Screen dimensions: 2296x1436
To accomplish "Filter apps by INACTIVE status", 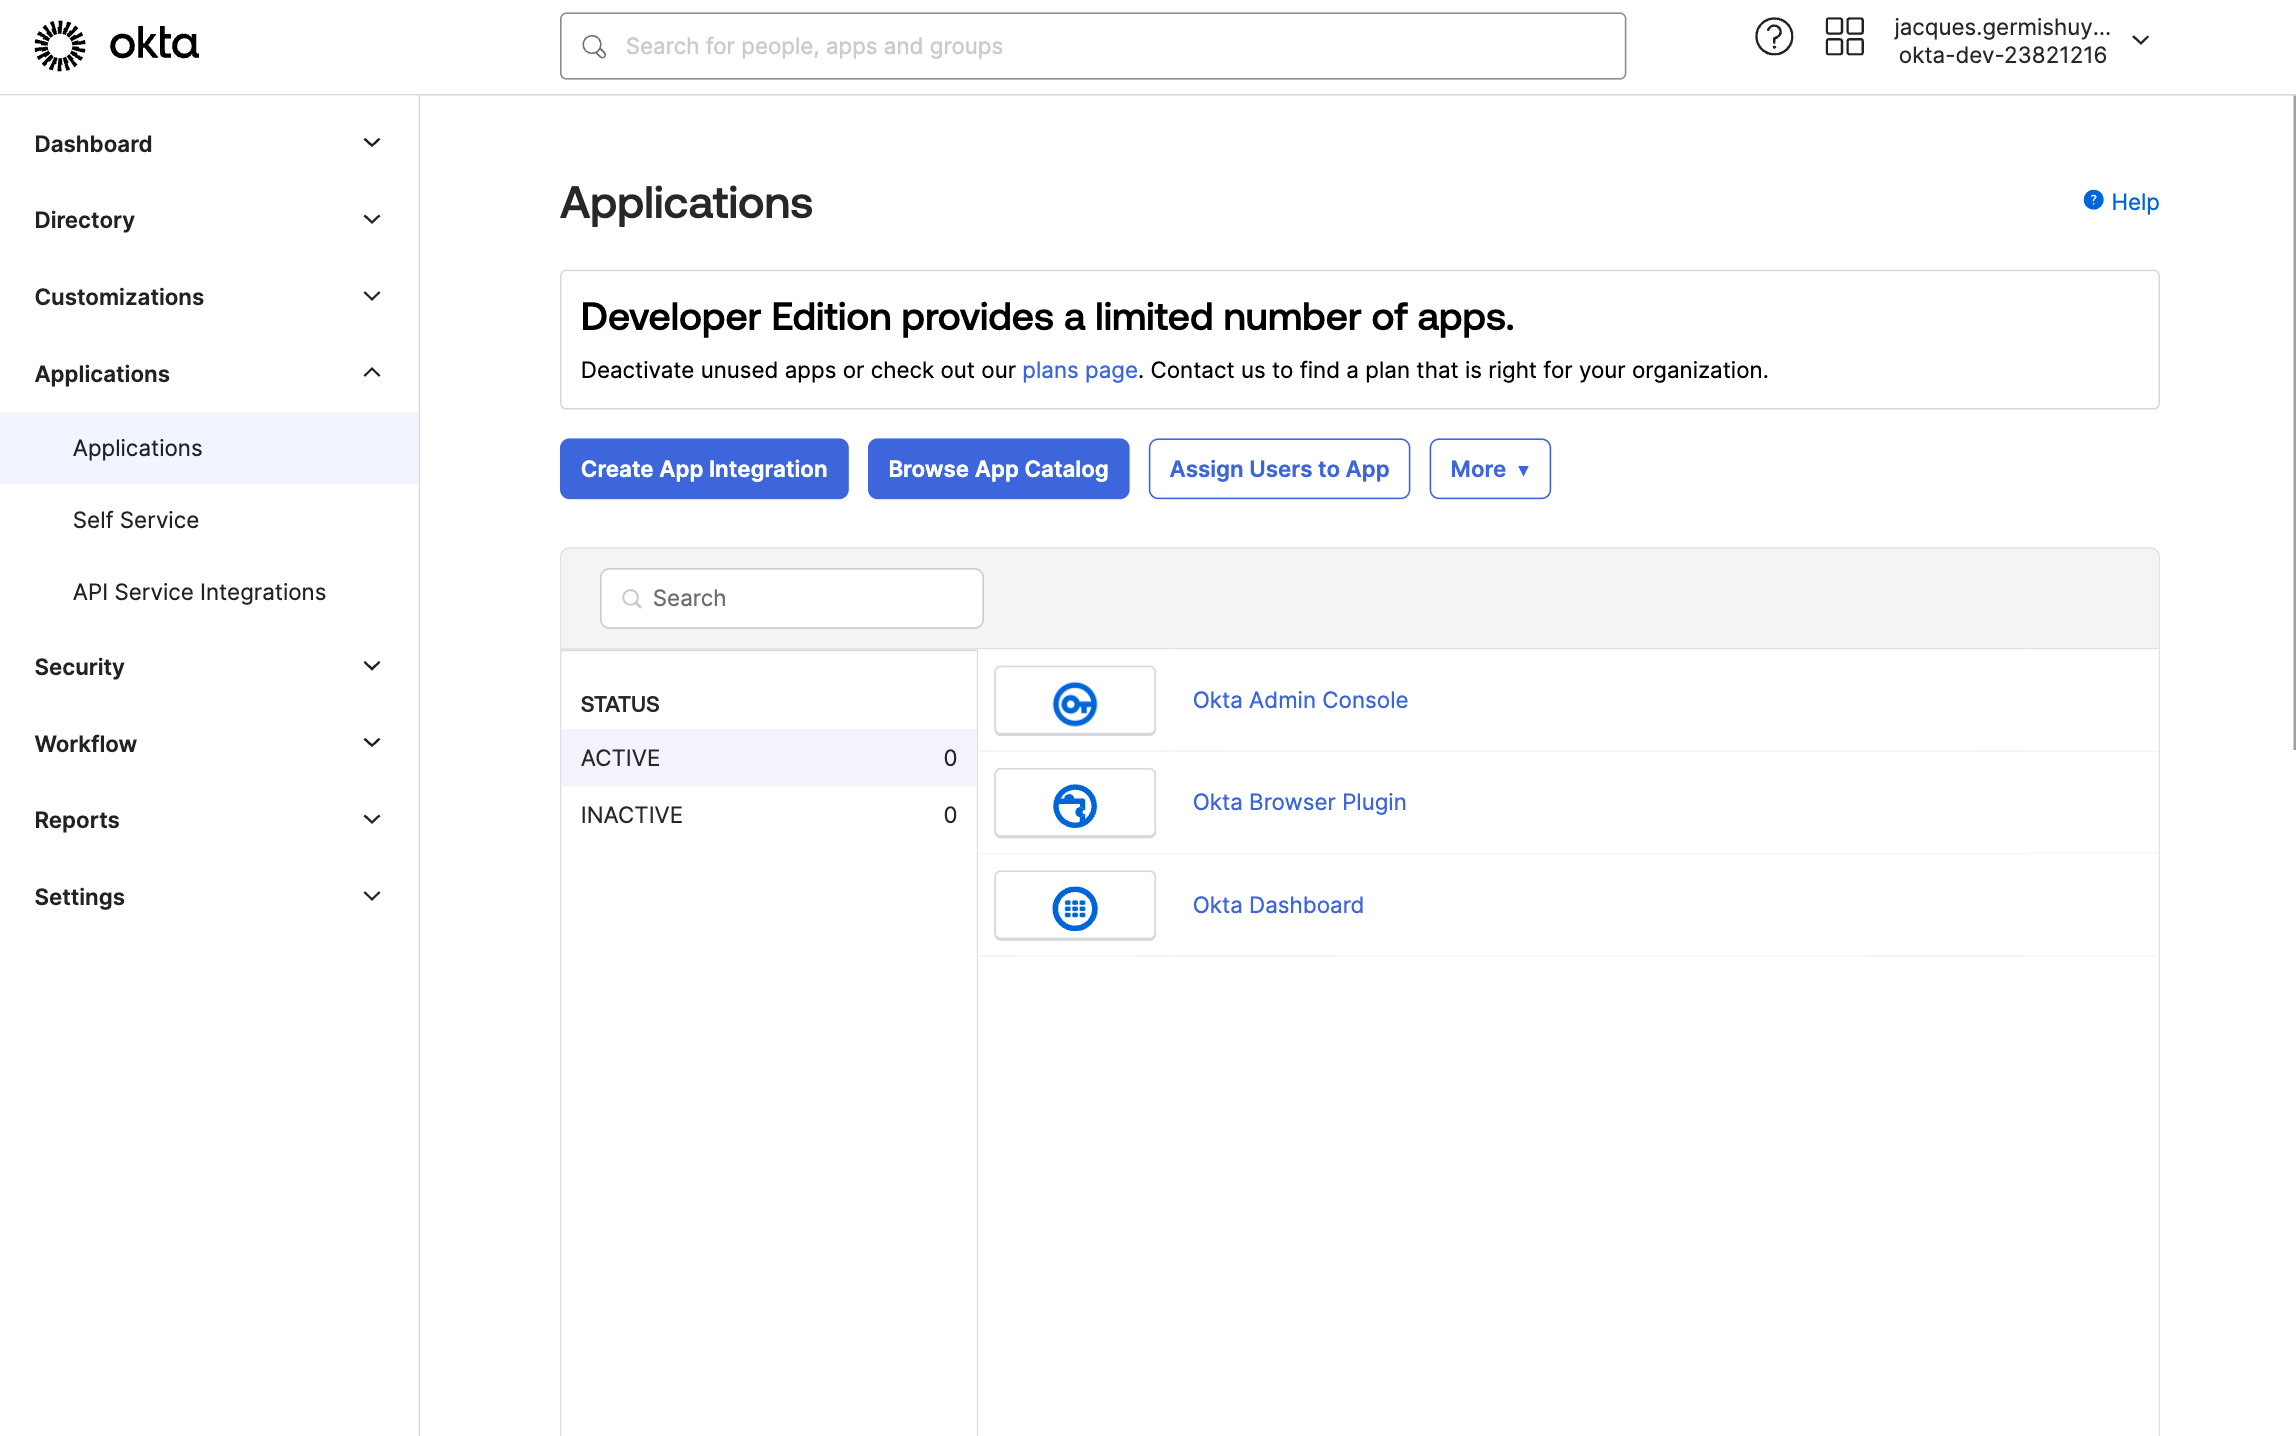I will point(631,814).
